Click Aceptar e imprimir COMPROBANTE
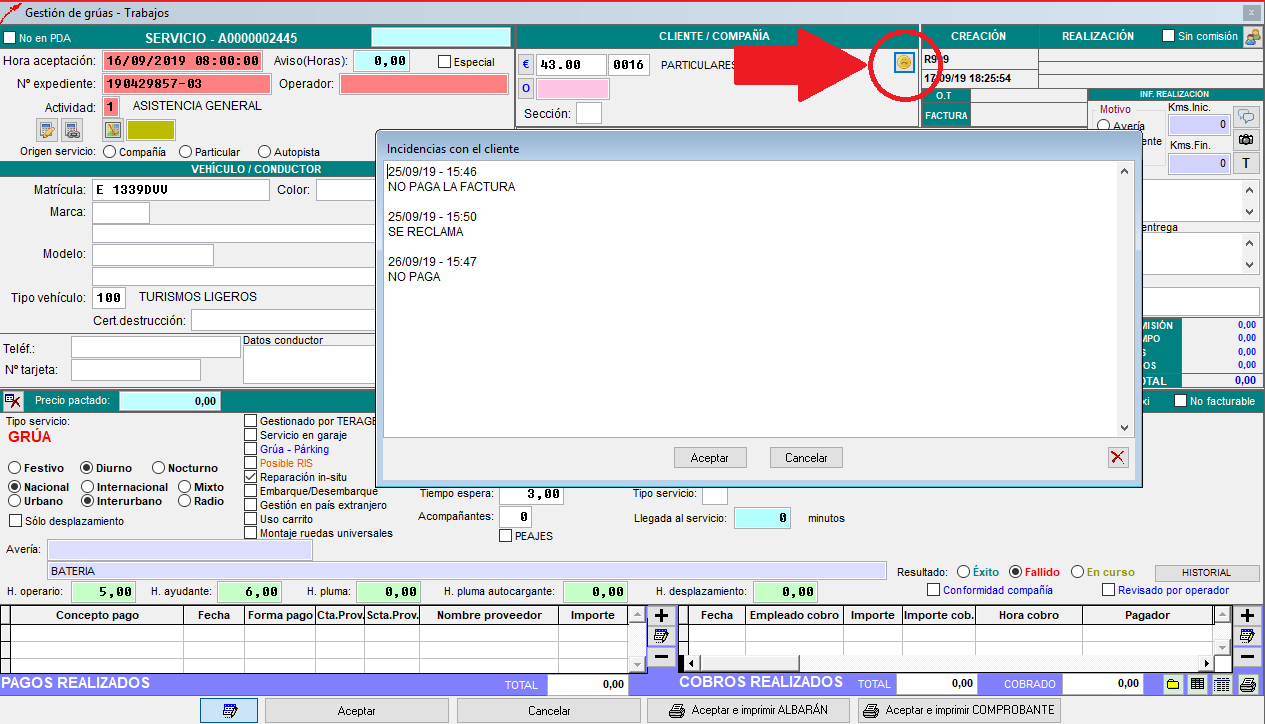 coord(958,711)
